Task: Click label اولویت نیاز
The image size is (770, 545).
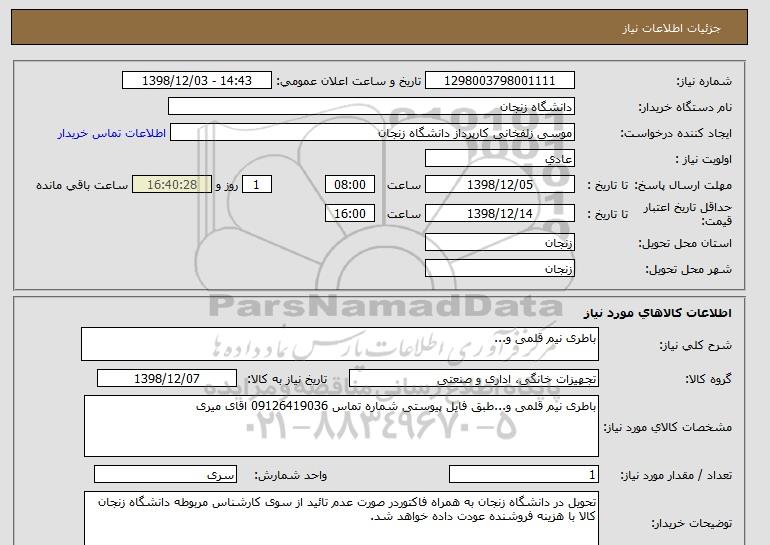Action: click(704, 159)
